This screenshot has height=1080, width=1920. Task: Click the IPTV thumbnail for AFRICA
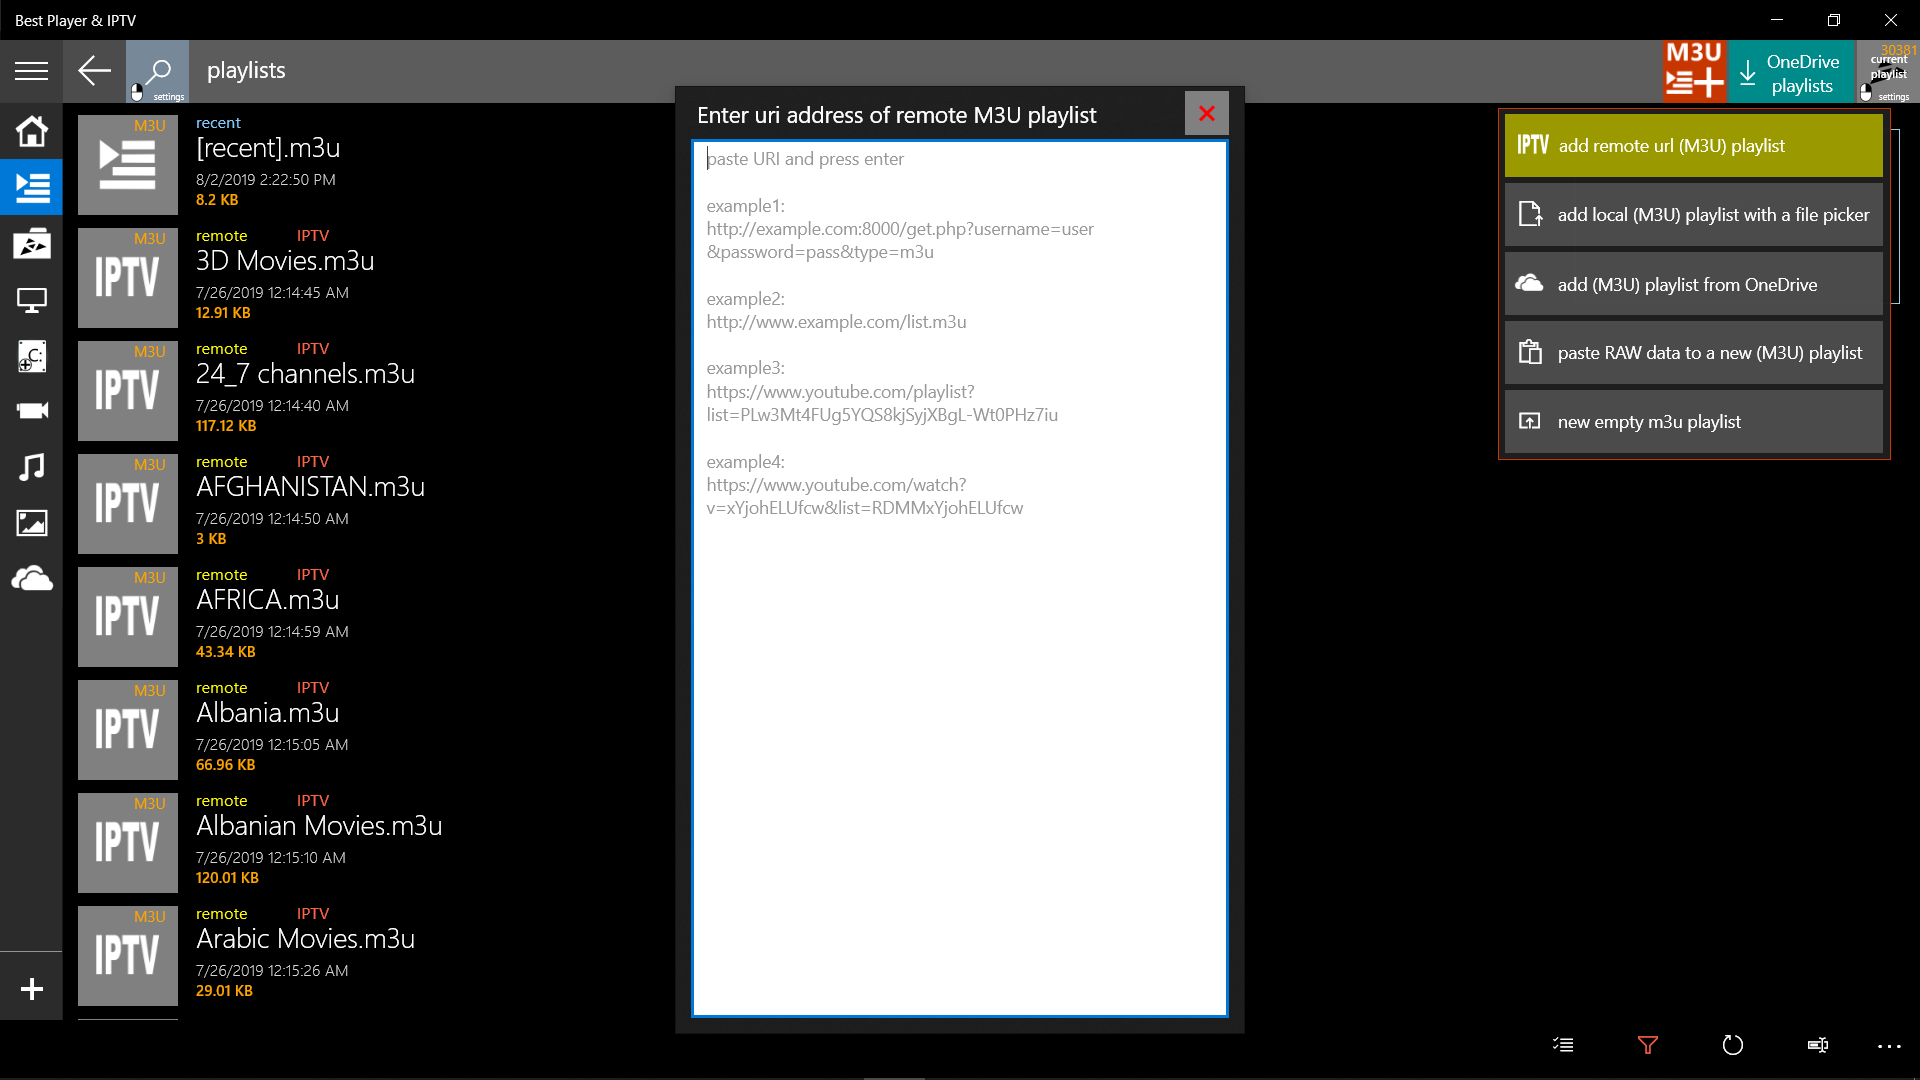[x=128, y=617]
